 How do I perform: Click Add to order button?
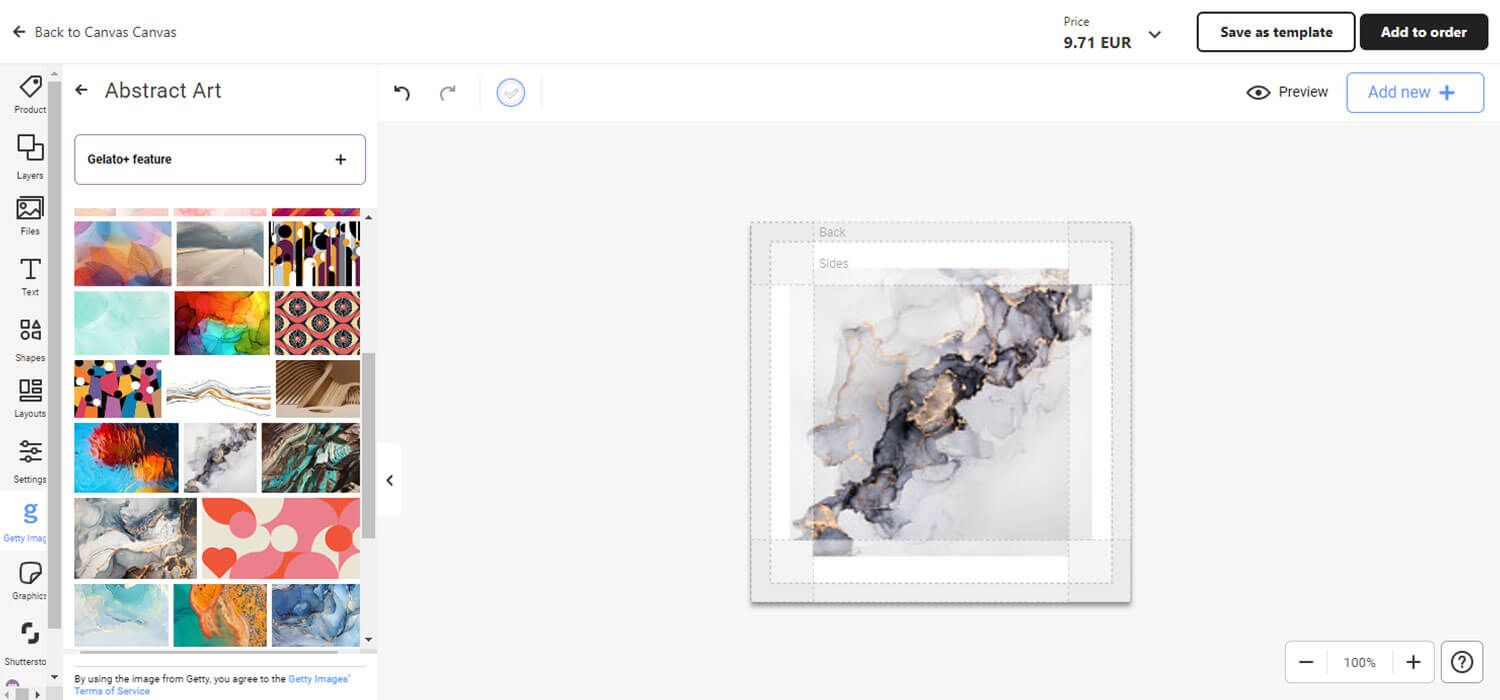point(1423,32)
